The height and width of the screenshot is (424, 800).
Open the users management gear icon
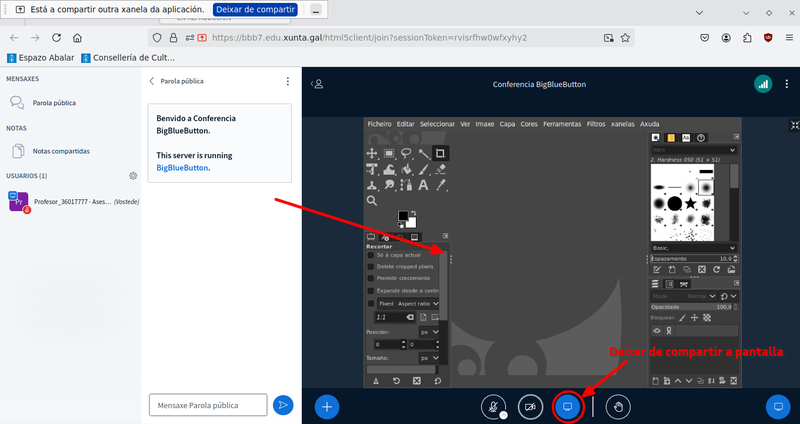133,175
